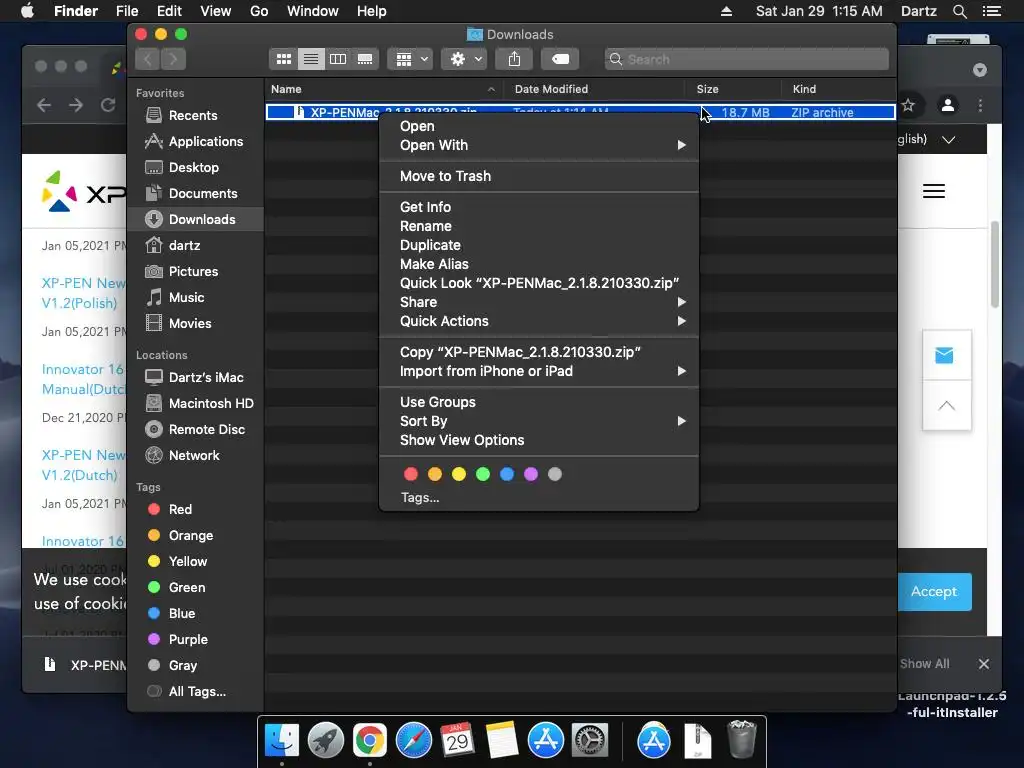Sort by Size column header
This screenshot has height=768, width=1024.
tap(733, 89)
